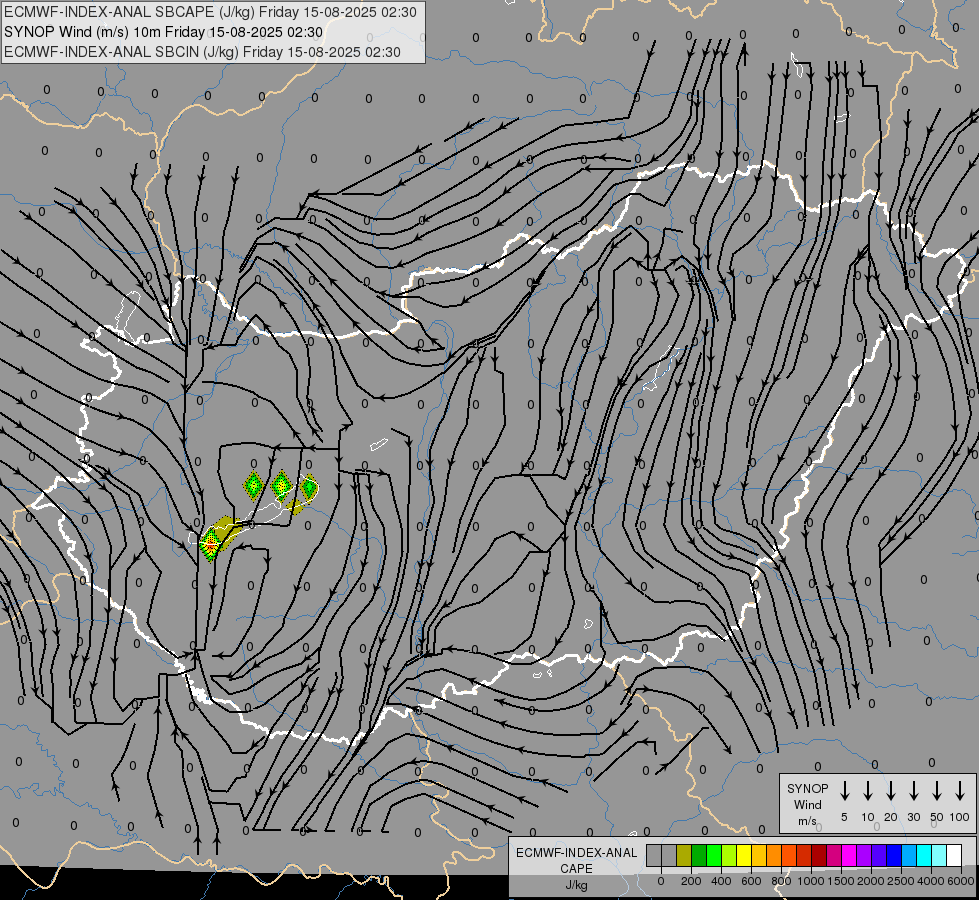Image resolution: width=979 pixels, height=900 pixels.
Task: Click the title line 'ECMWF-INDEX-ANAL SBCAPE (J/kg)'
Action: (130, 12)
